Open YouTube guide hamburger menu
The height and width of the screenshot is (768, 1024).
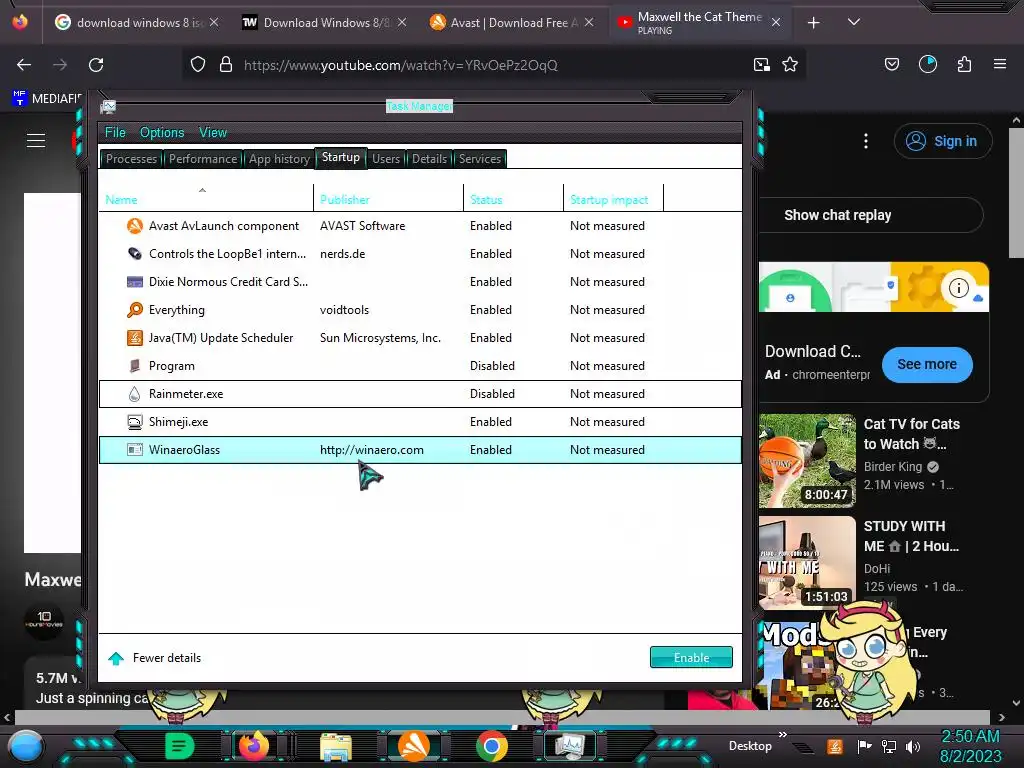[36, 140]
